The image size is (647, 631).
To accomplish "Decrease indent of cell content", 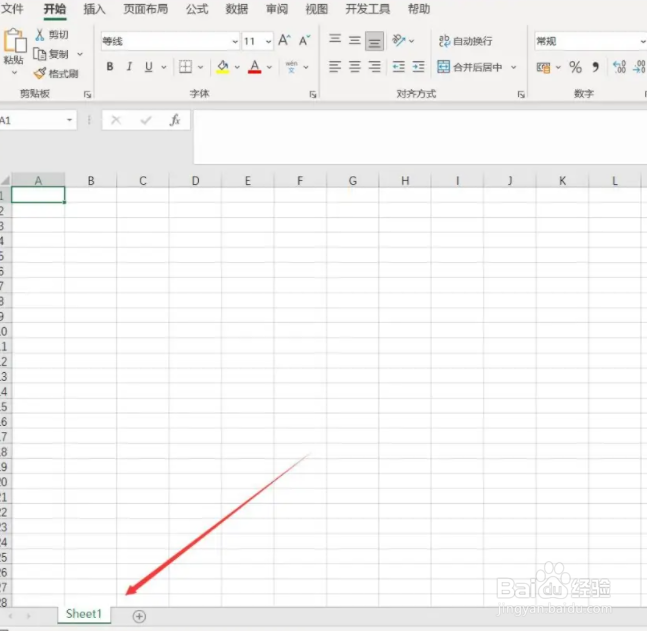I will point(399,66).
